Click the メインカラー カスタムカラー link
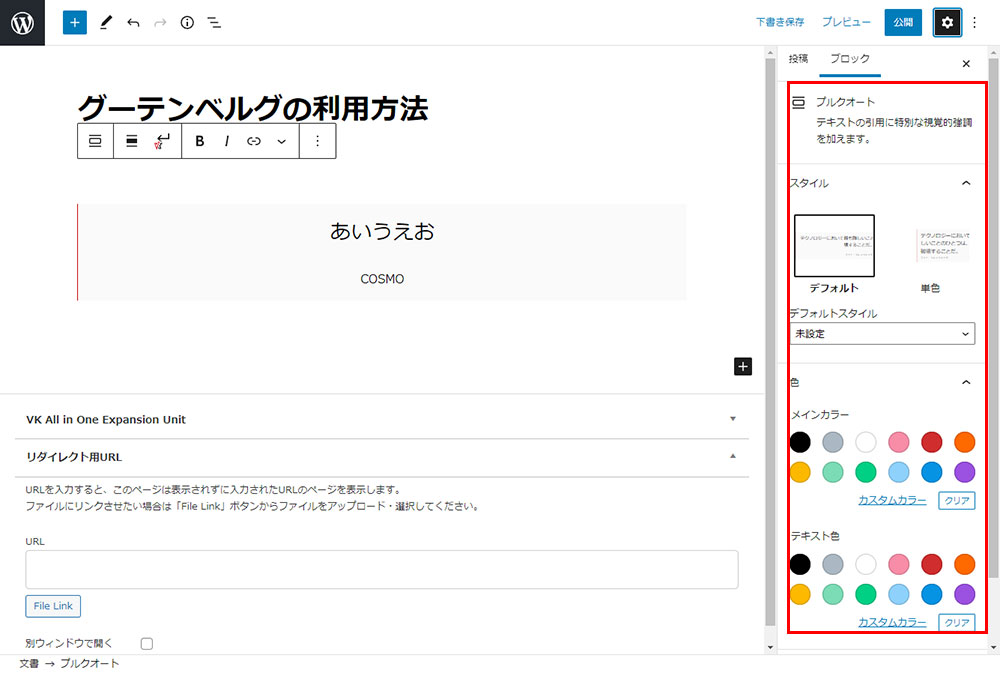 (x=892, y=500)
